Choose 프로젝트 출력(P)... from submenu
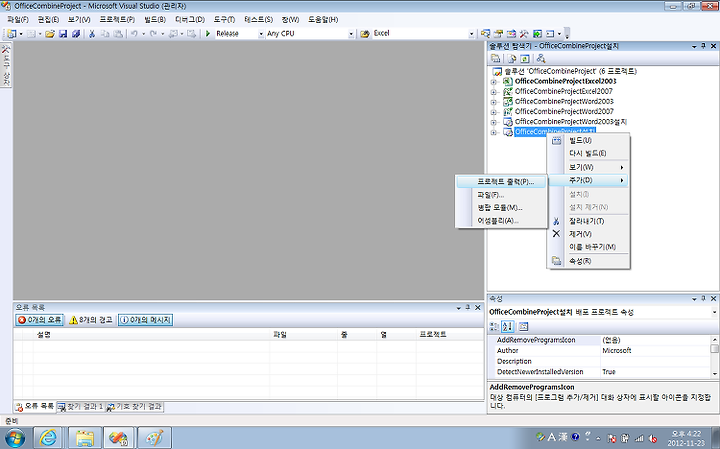The height and width of the screenshot is (449, 720). coord(501,182)
